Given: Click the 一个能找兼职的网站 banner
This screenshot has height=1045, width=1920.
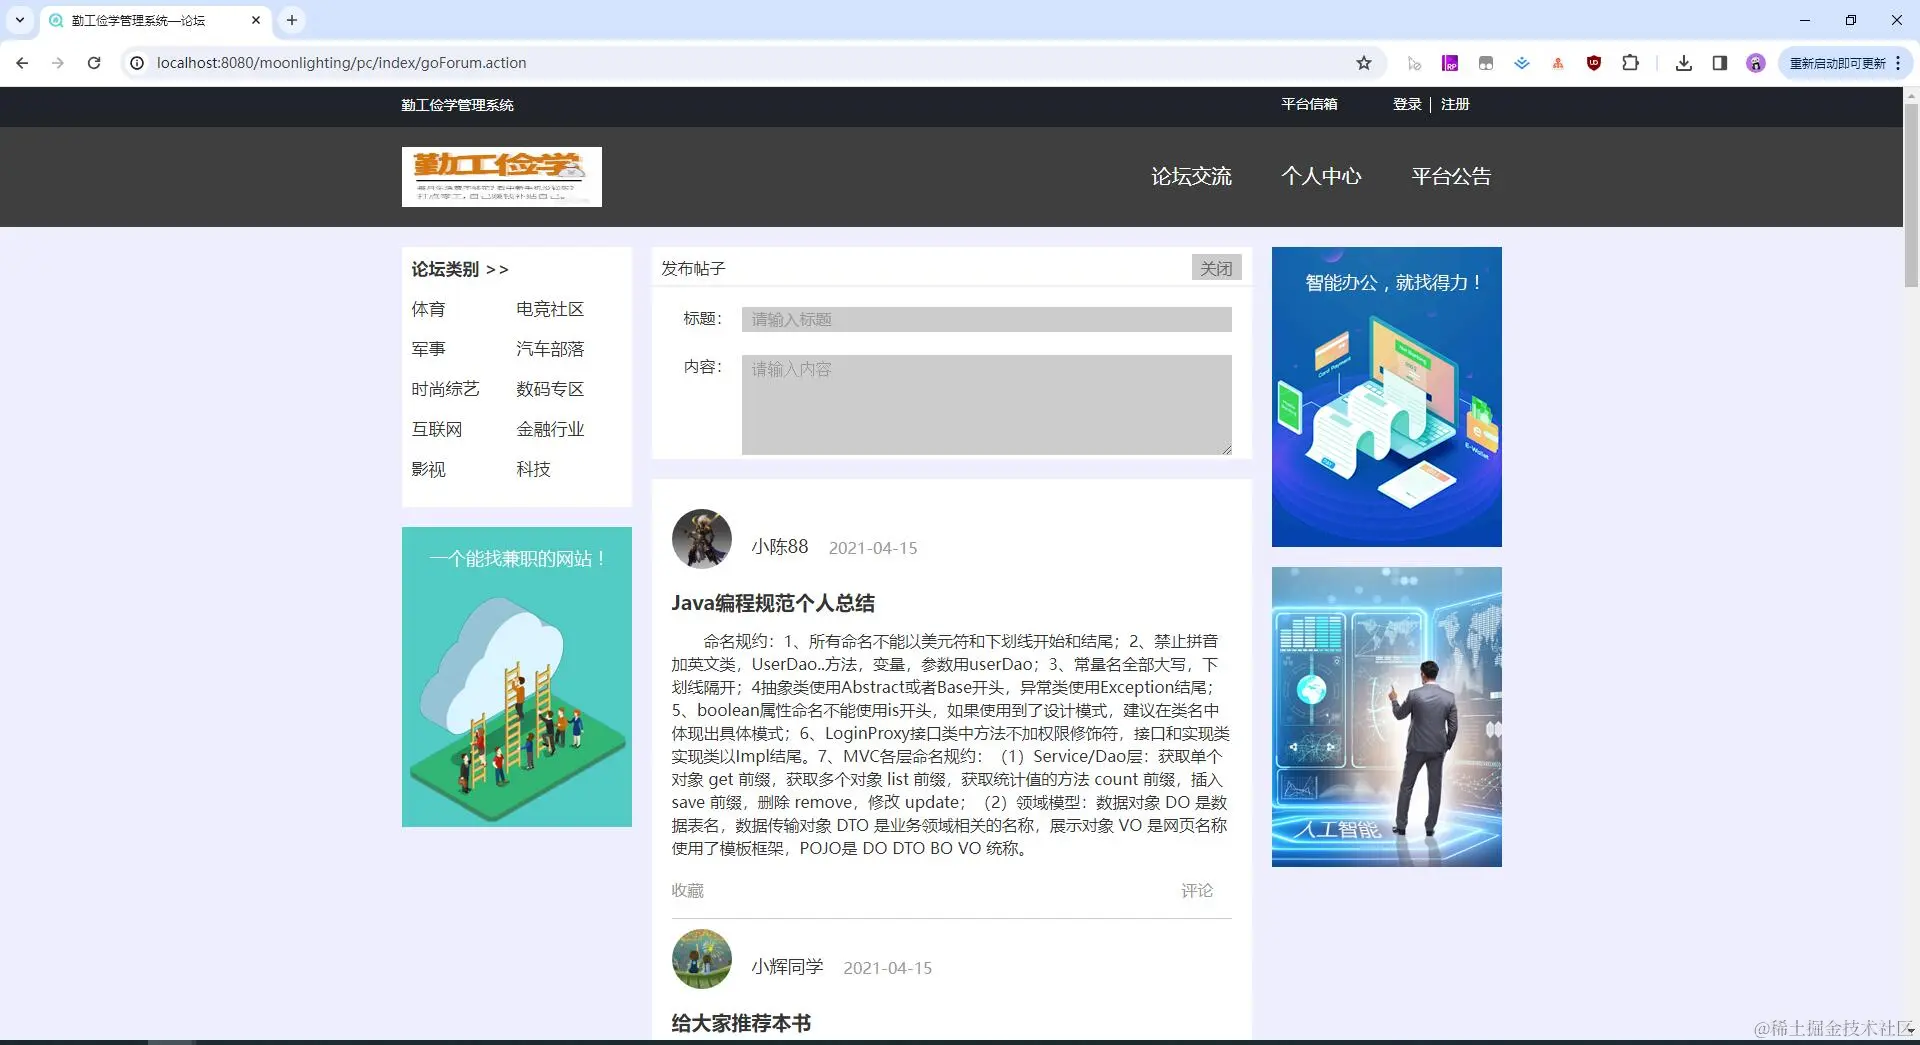Looking at the screenshot, I should pyautogui.click(x=516, y=677).
